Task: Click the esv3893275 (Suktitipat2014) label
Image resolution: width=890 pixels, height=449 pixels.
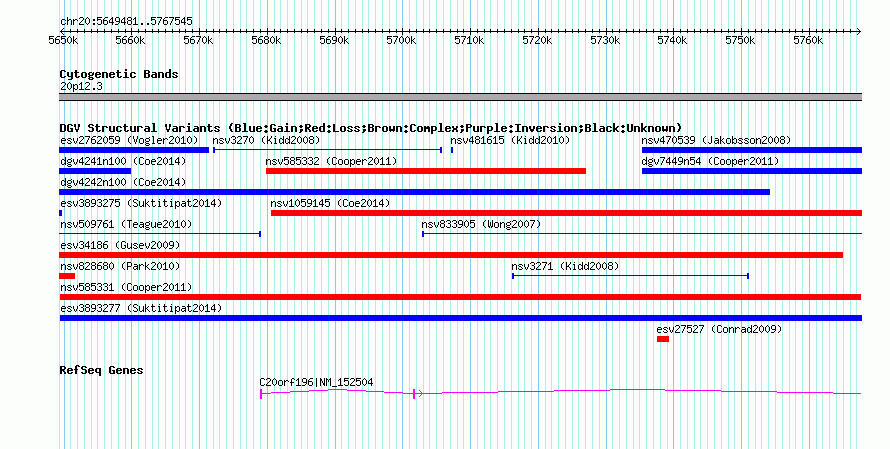Action: [141, 203]
